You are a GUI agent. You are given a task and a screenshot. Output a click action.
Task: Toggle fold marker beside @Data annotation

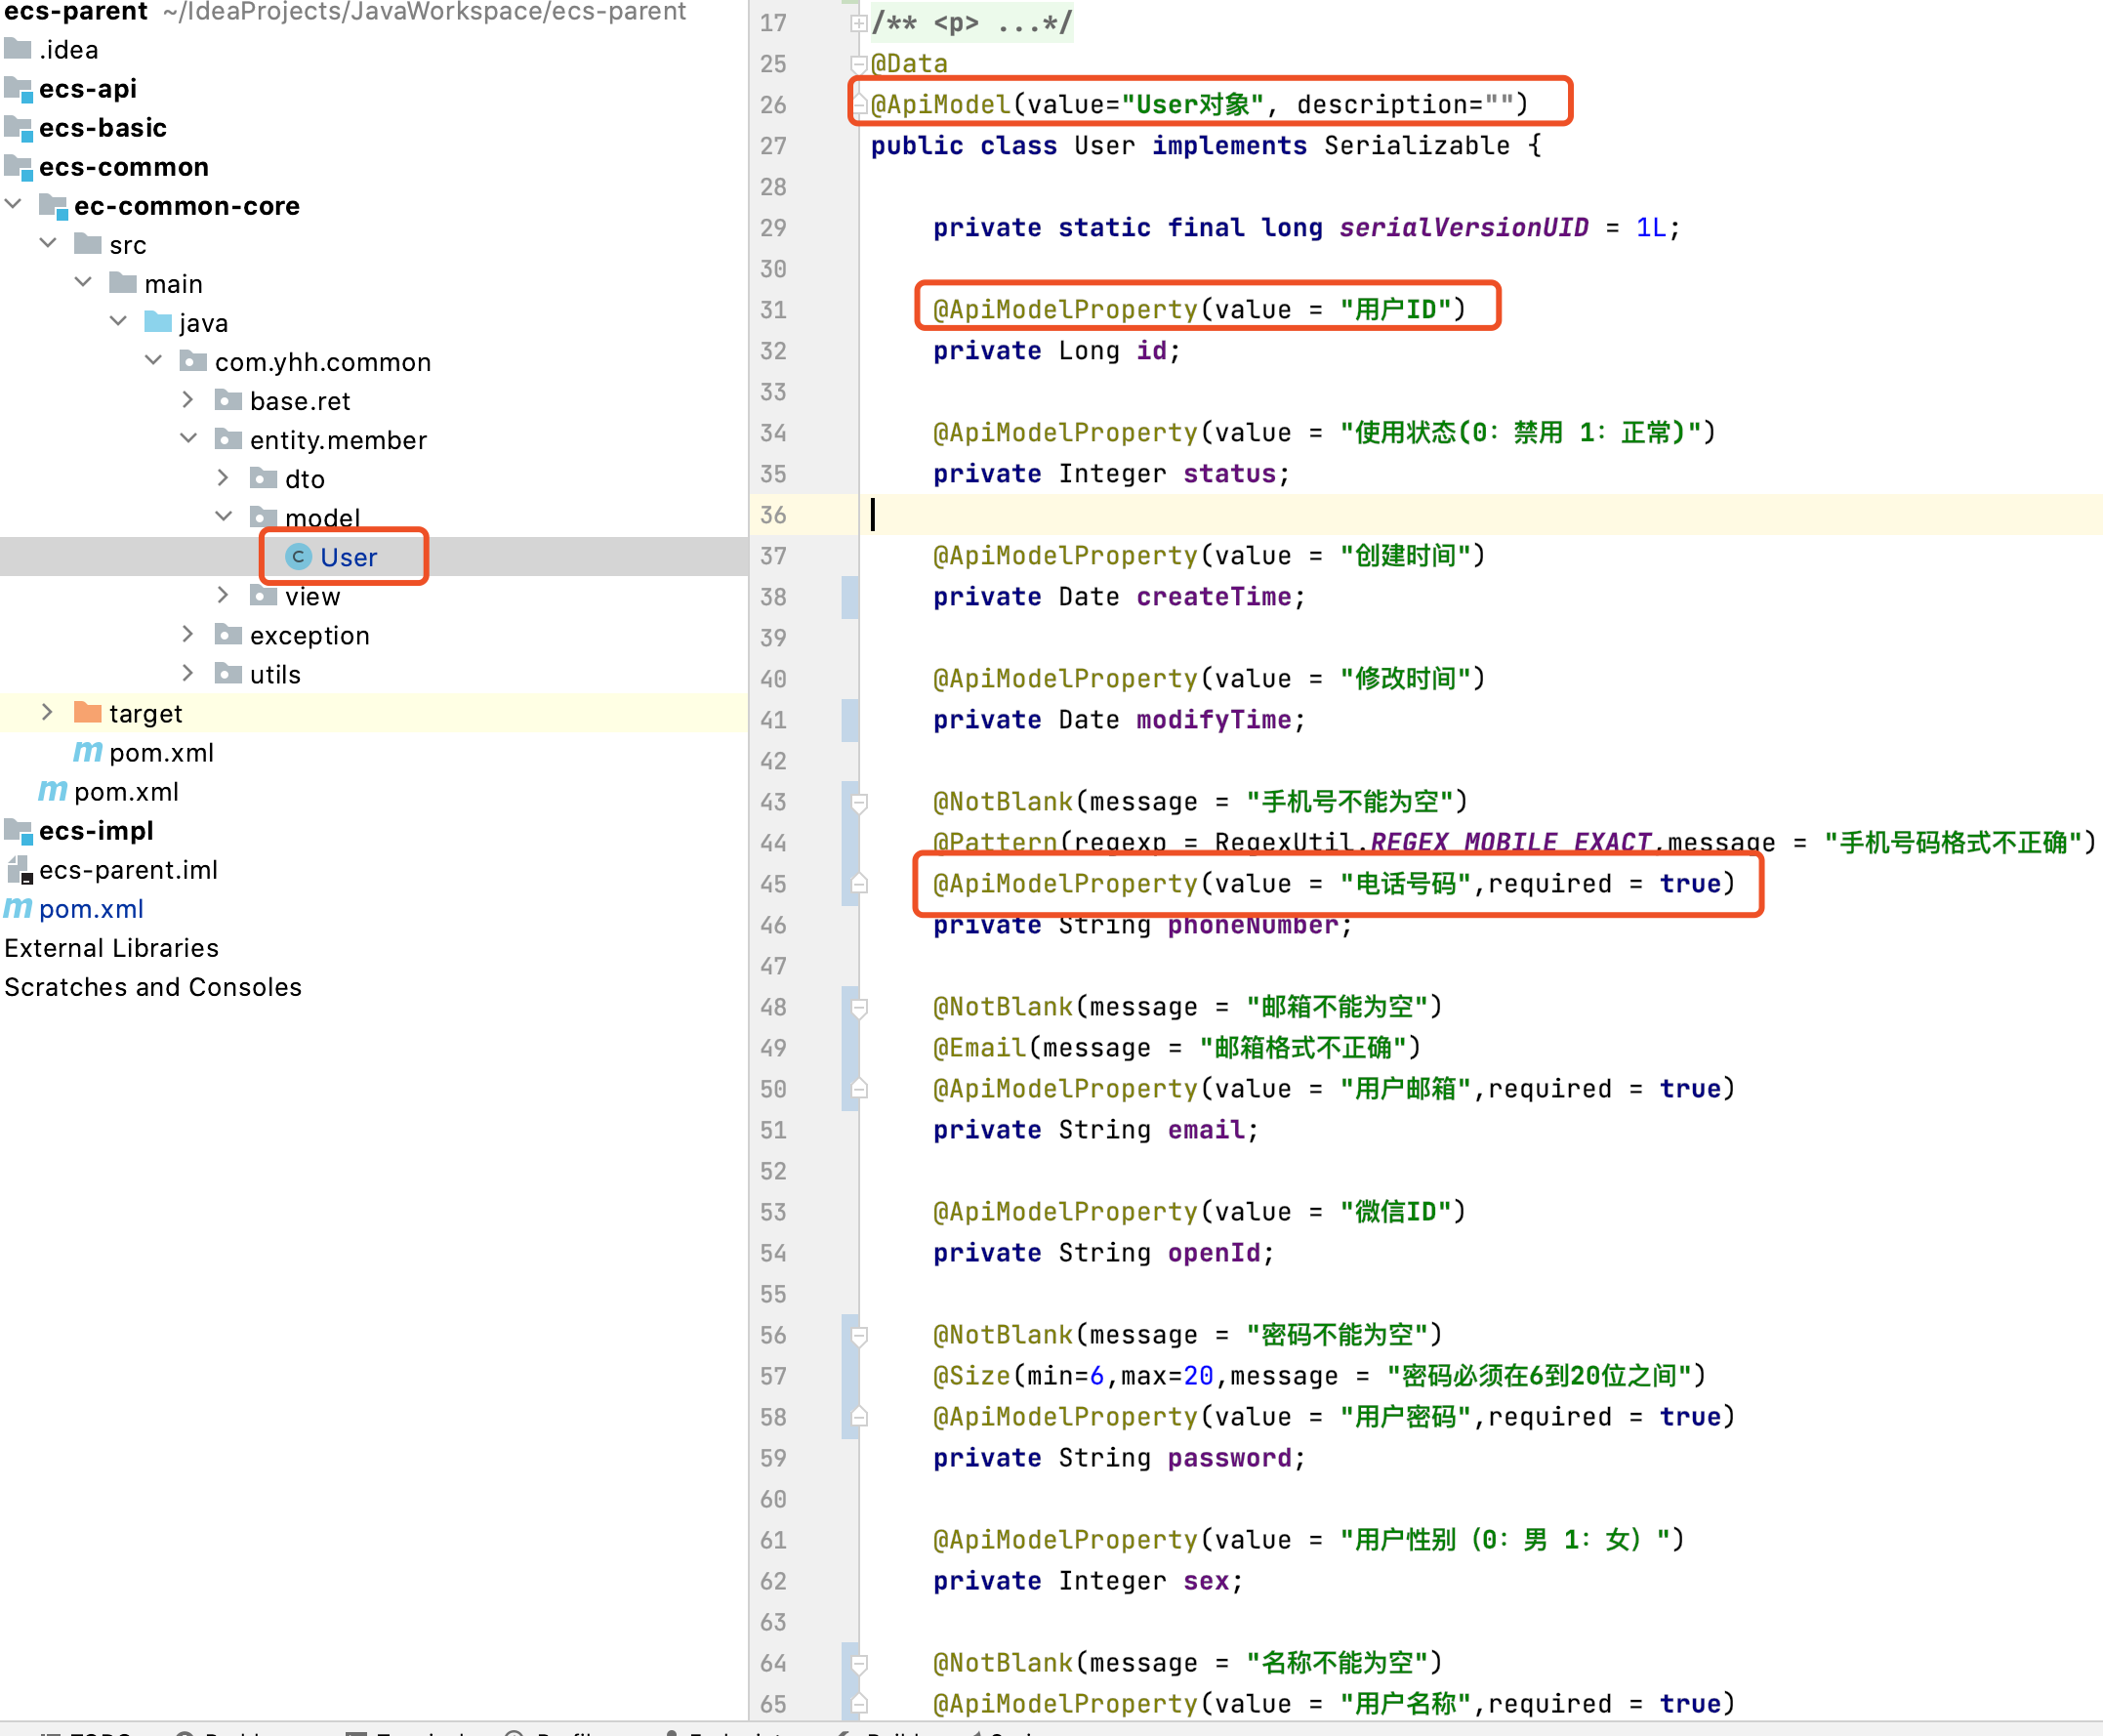(x=858, y=64)
